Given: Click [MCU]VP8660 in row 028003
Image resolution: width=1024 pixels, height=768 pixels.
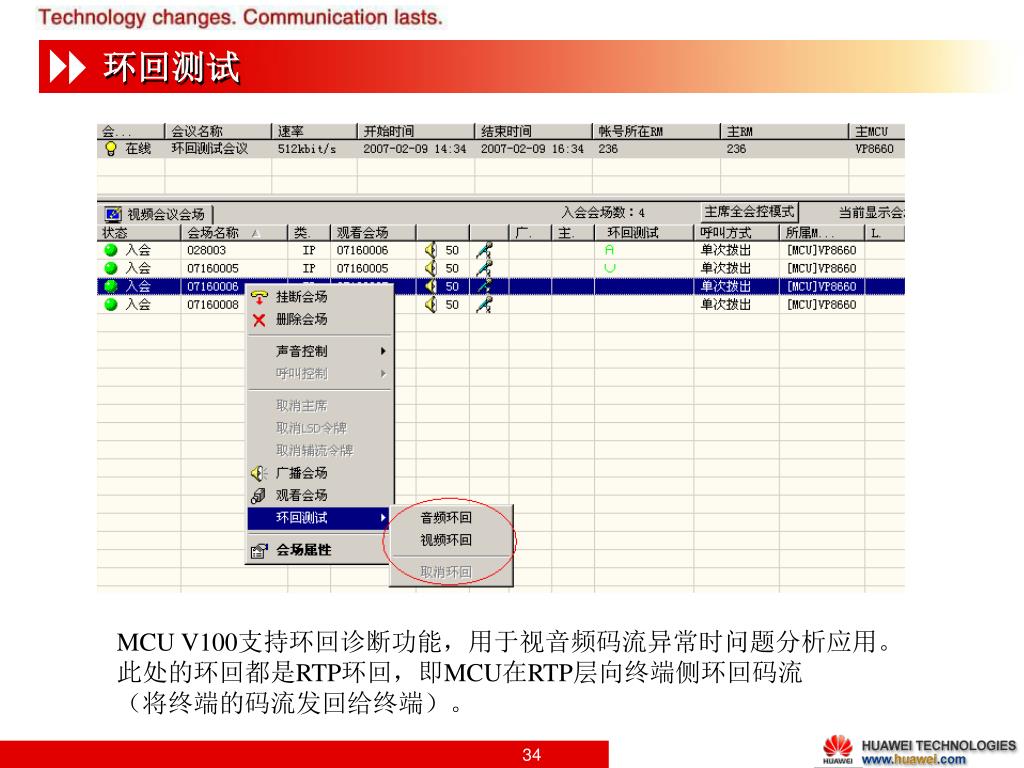Looking at the screenshot, I should coord(822,250).
